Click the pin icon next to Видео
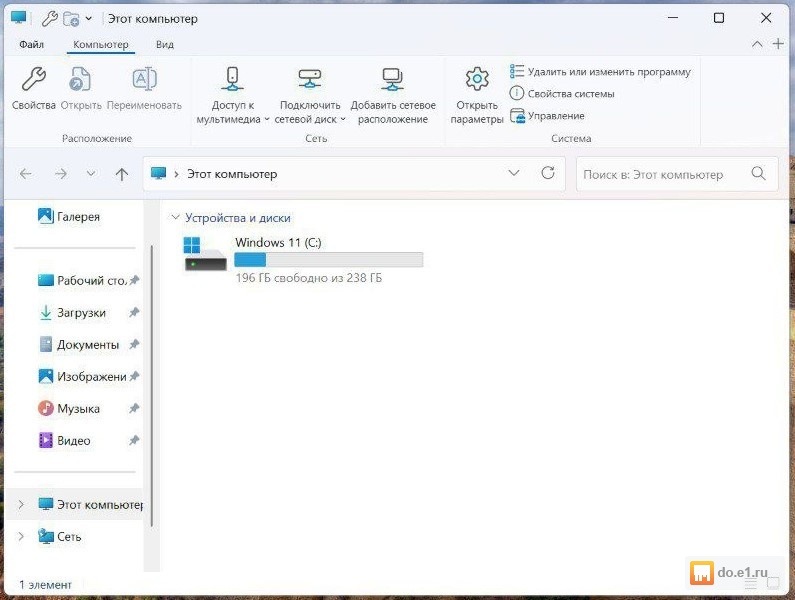The image size is (795, 600). (134, 440)
